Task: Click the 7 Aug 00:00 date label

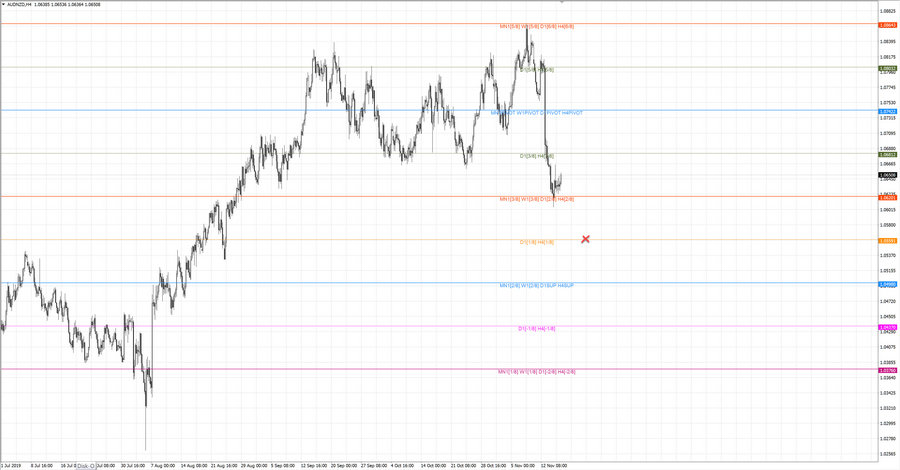Action: click(x=163, y=466)
